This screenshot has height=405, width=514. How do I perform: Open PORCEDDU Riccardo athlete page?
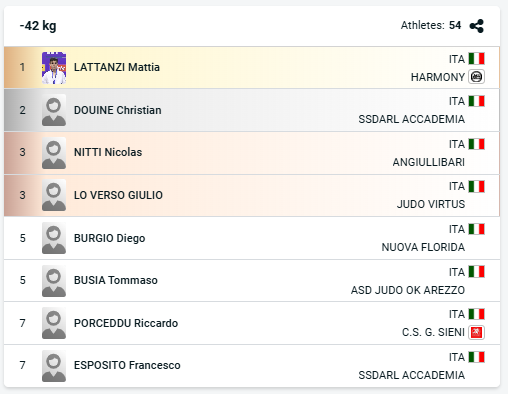point(126,323)
